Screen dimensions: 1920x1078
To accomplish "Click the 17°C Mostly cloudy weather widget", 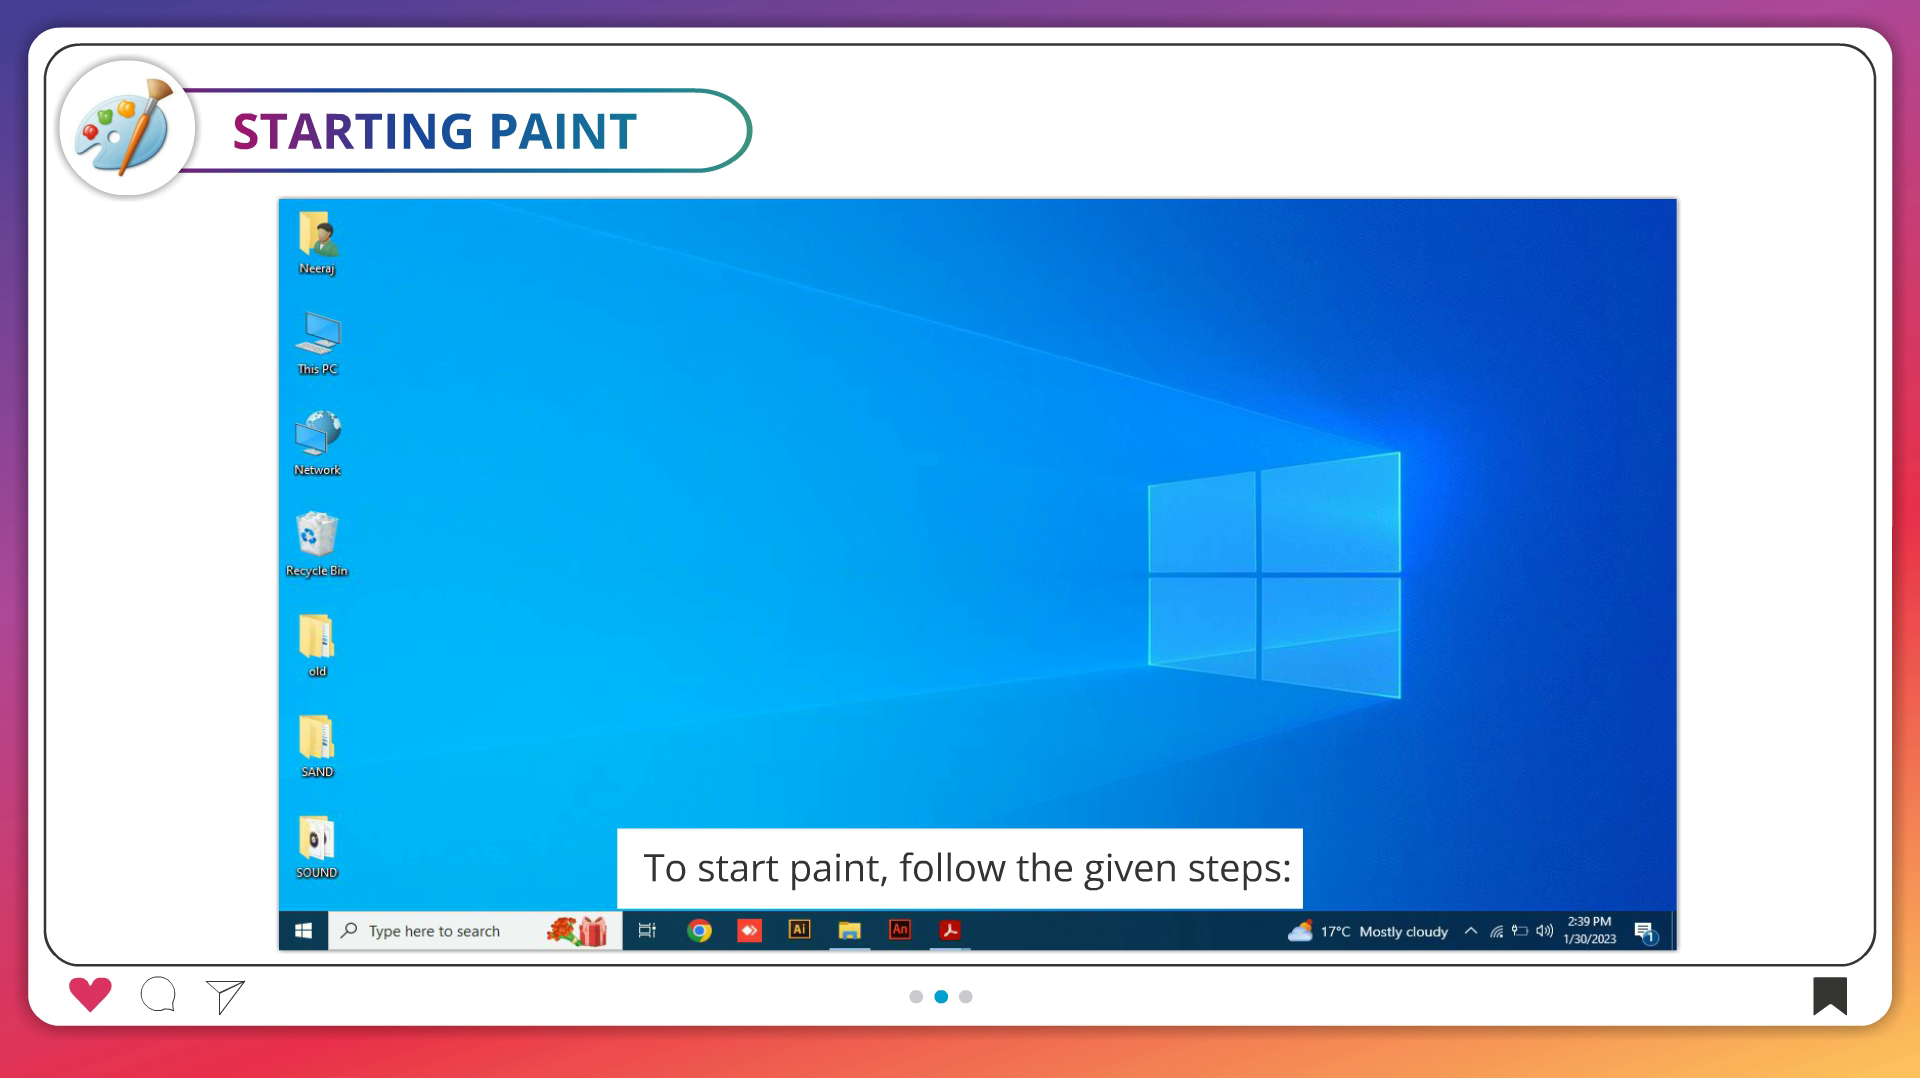I will (x=1368, y=931).
